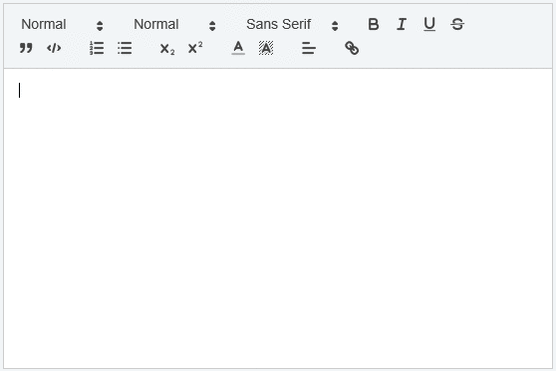Toggle bold formatting
This screenshot has height=371, width=556.
tap(373, 24)
